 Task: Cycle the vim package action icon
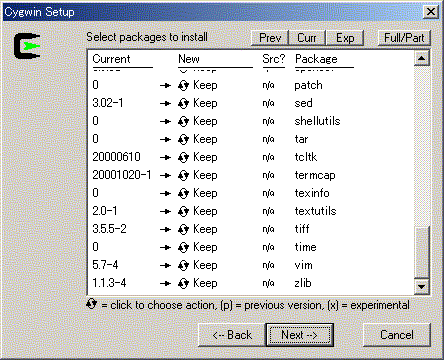(183, 266)
